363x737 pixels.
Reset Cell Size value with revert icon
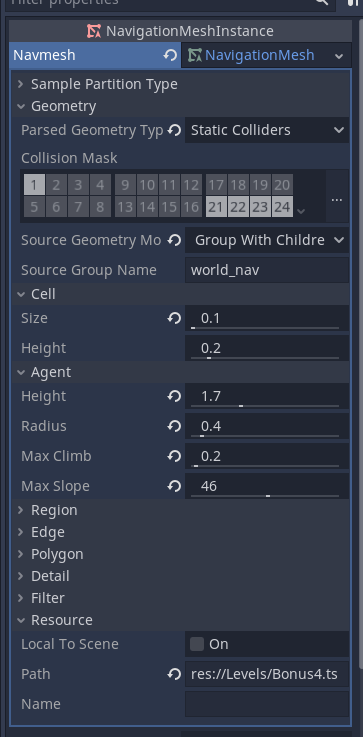tap(174, 318)
